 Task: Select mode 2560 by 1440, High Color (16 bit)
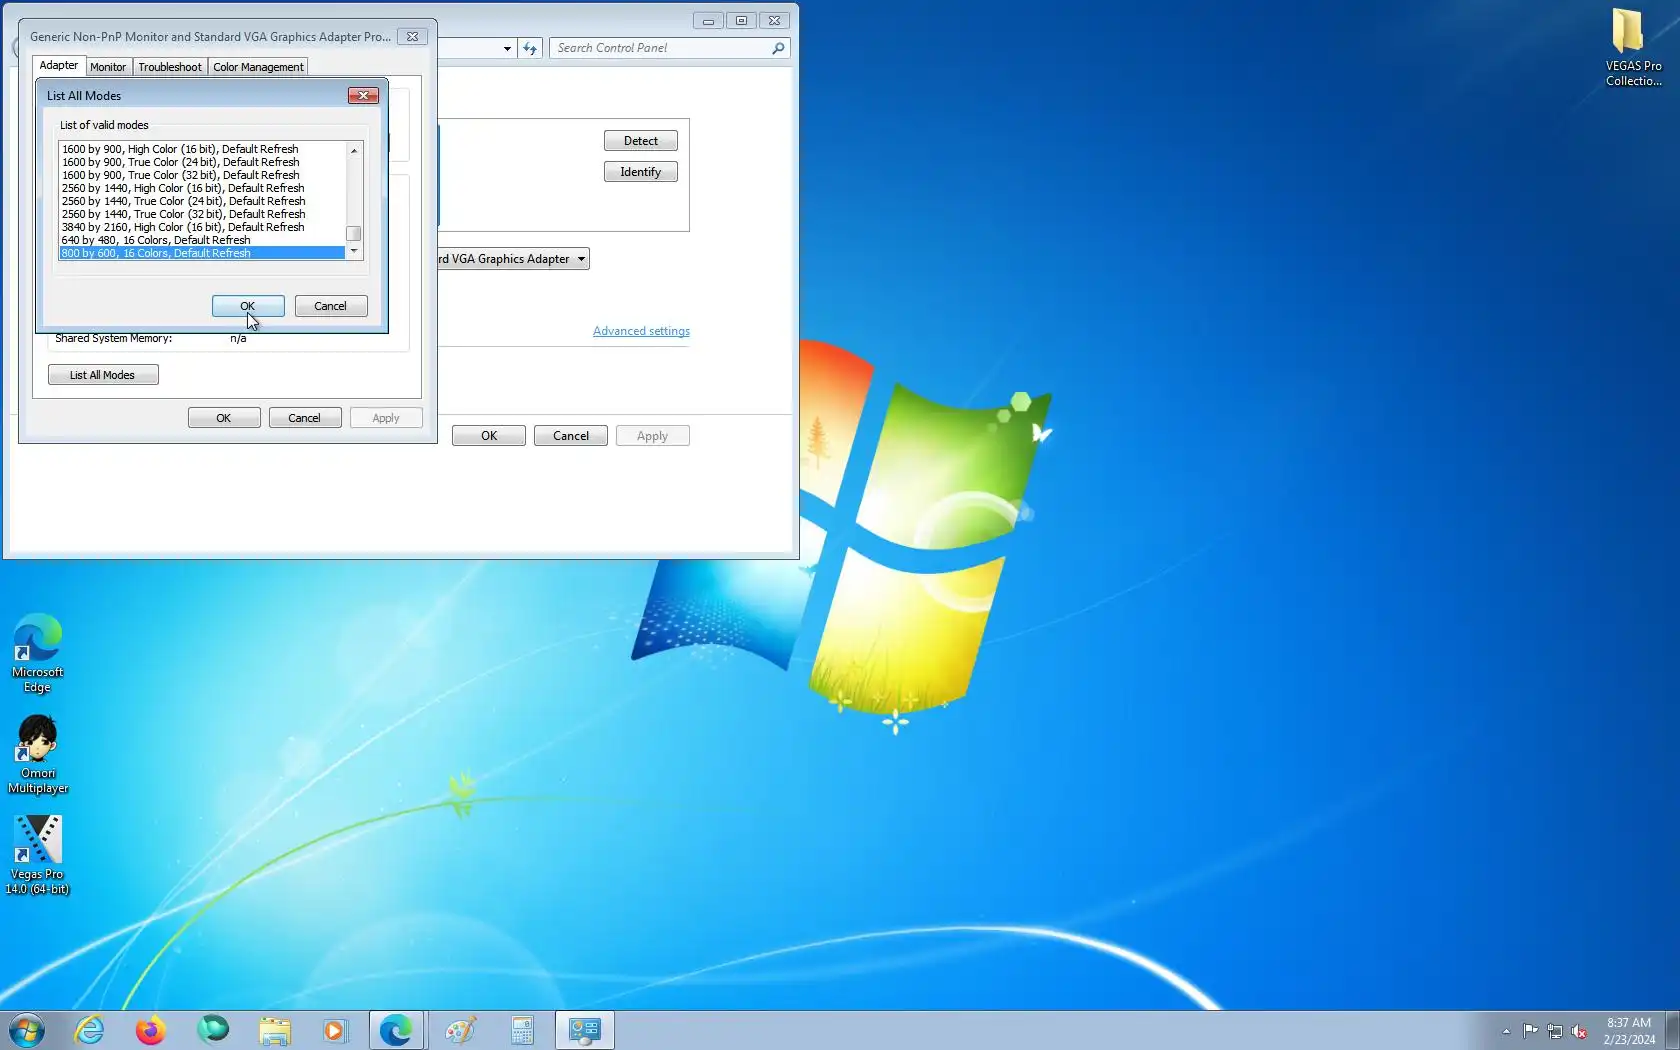(202, 188)
